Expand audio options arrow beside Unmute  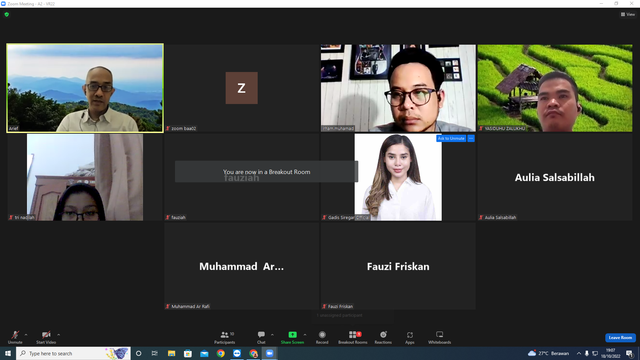(26, 335)
